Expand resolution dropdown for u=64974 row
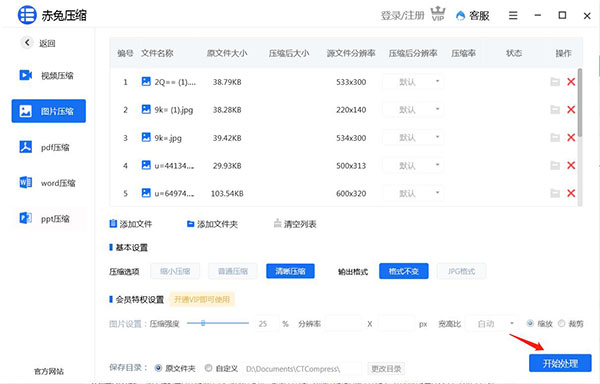This screenshot has width=600, height=384. click(413, 193)
